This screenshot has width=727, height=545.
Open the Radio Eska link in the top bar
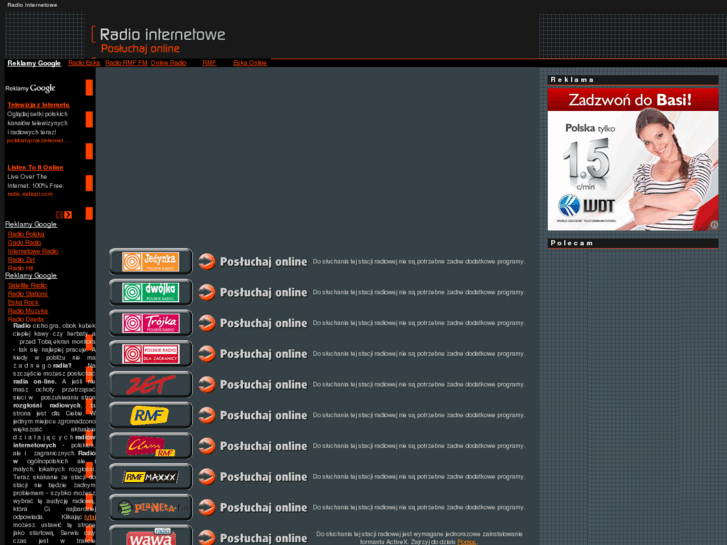(x=84, y=63)
